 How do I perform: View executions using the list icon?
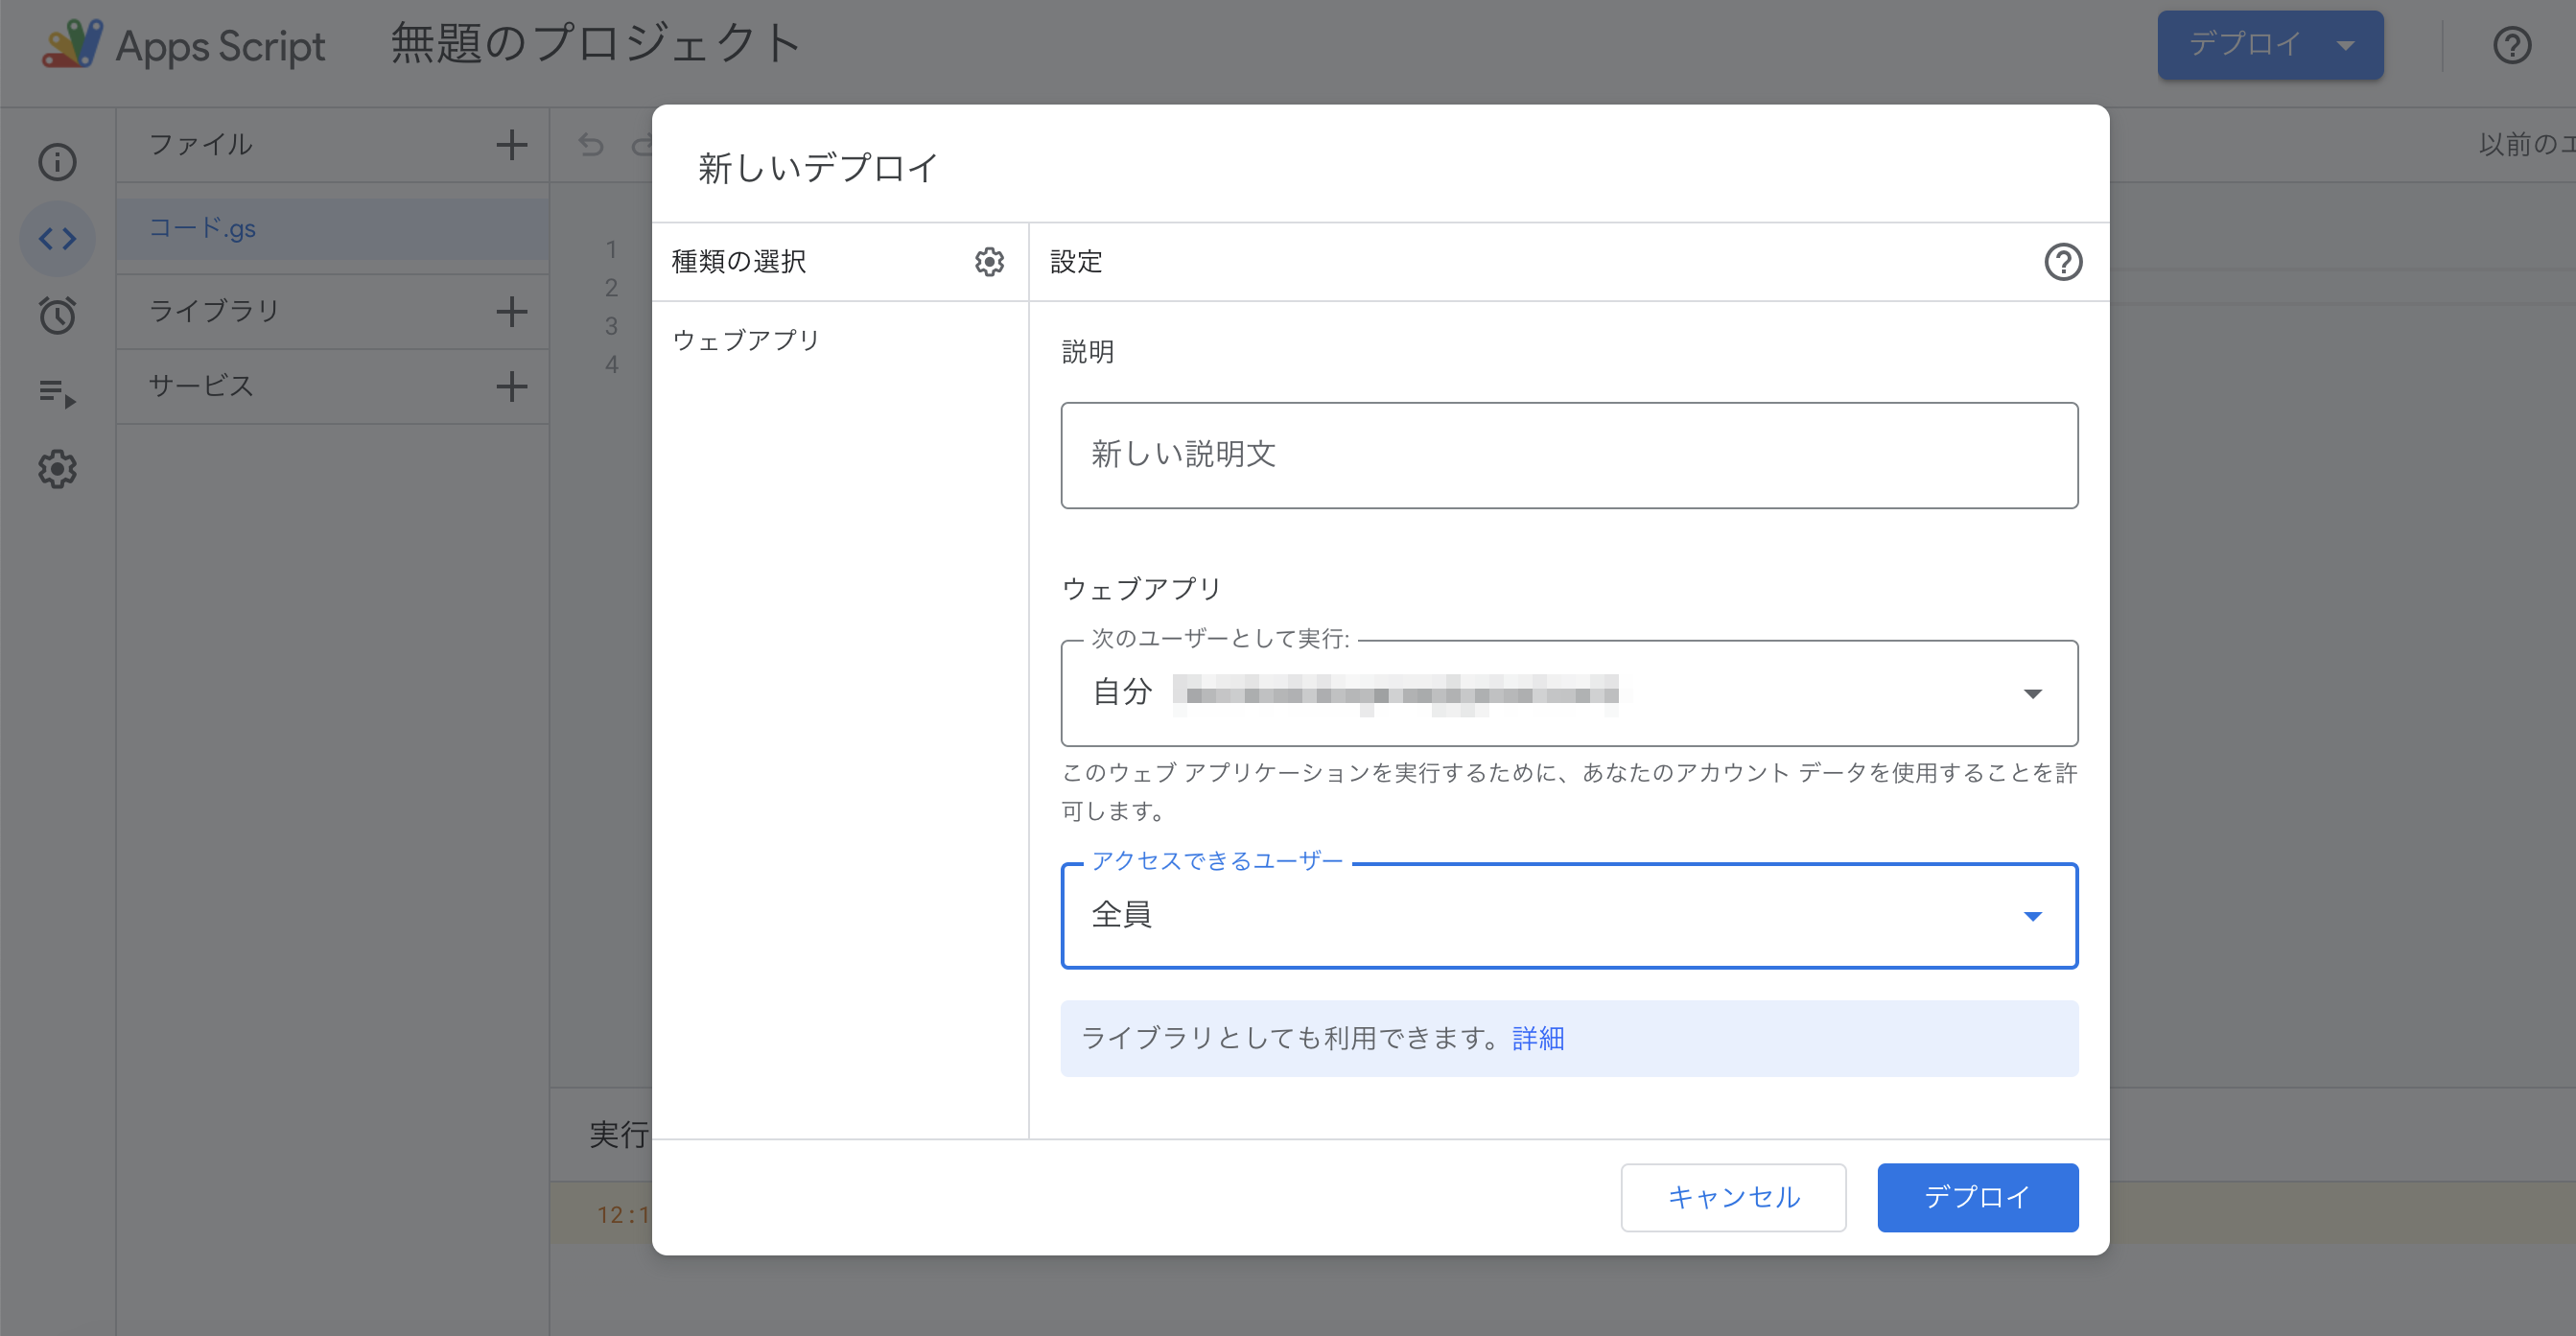tap(57, 393)
